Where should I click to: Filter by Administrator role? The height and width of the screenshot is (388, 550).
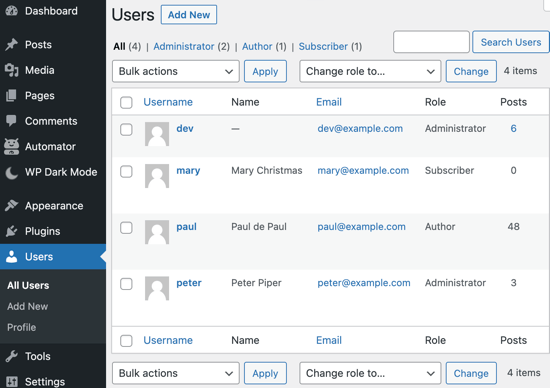pyautogui.click(x=184, y=46)
